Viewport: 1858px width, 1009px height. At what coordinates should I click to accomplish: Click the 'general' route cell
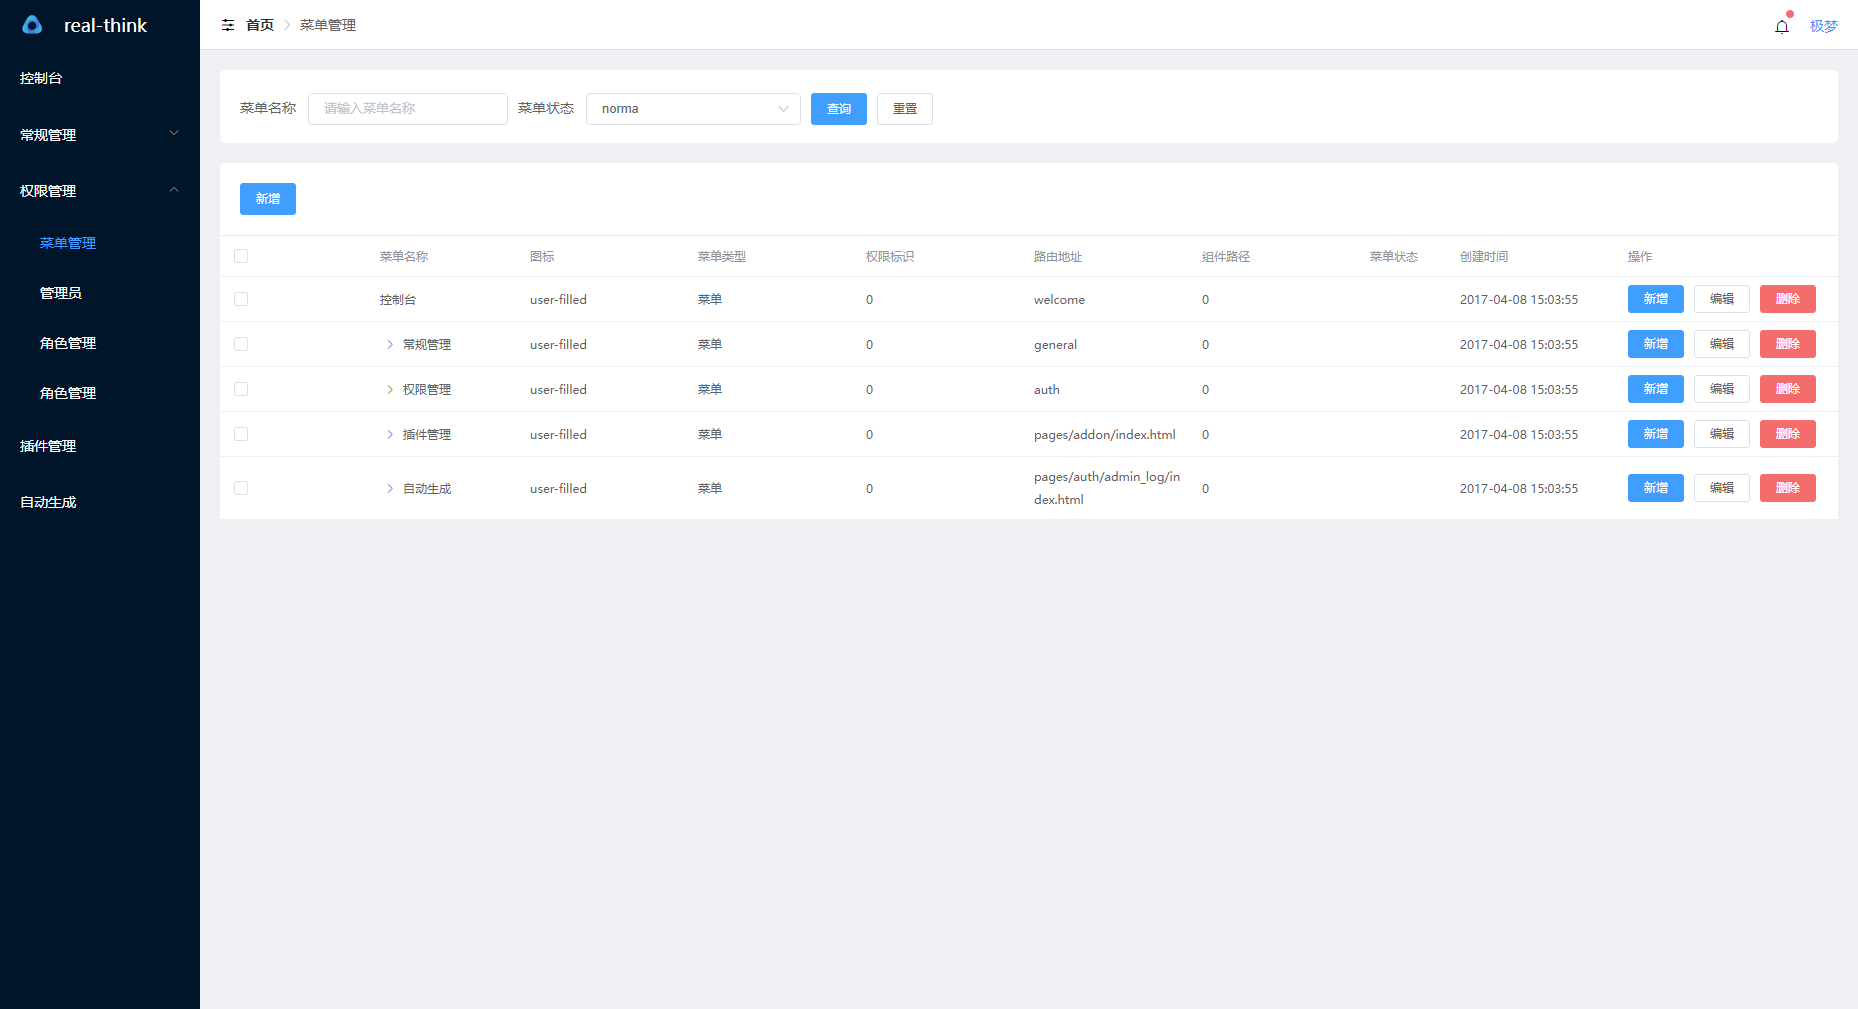[1055, 345]
